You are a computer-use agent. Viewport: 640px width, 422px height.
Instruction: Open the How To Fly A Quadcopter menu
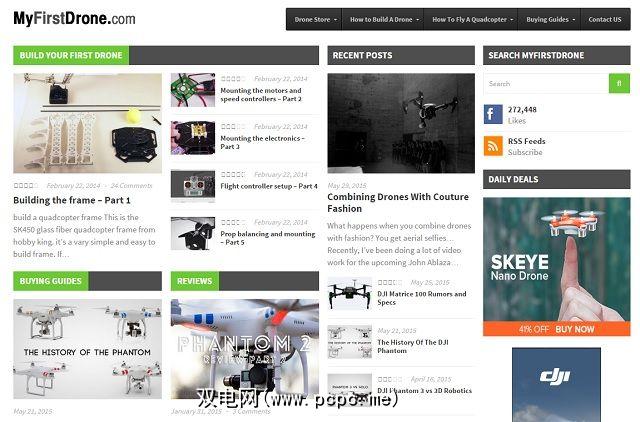click(x=469, y=20)
